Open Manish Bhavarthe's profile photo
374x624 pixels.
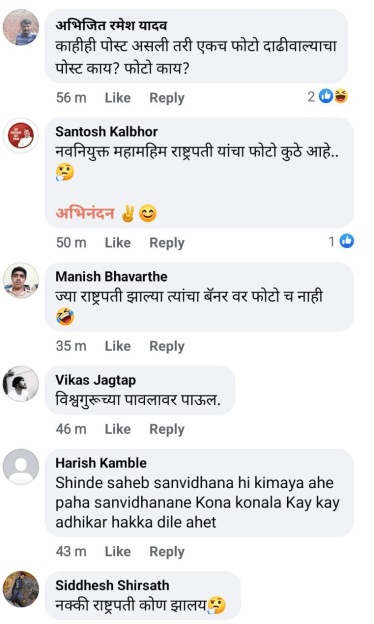point(21,280)
